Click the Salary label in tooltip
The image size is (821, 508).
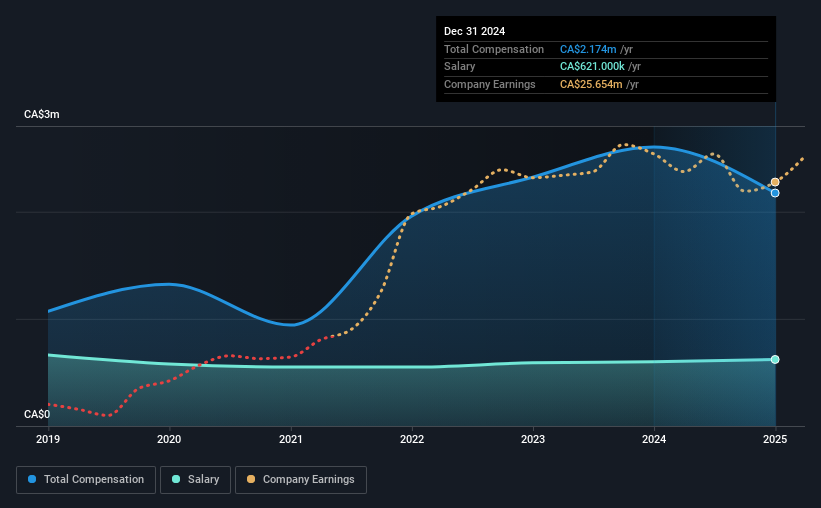460,67
